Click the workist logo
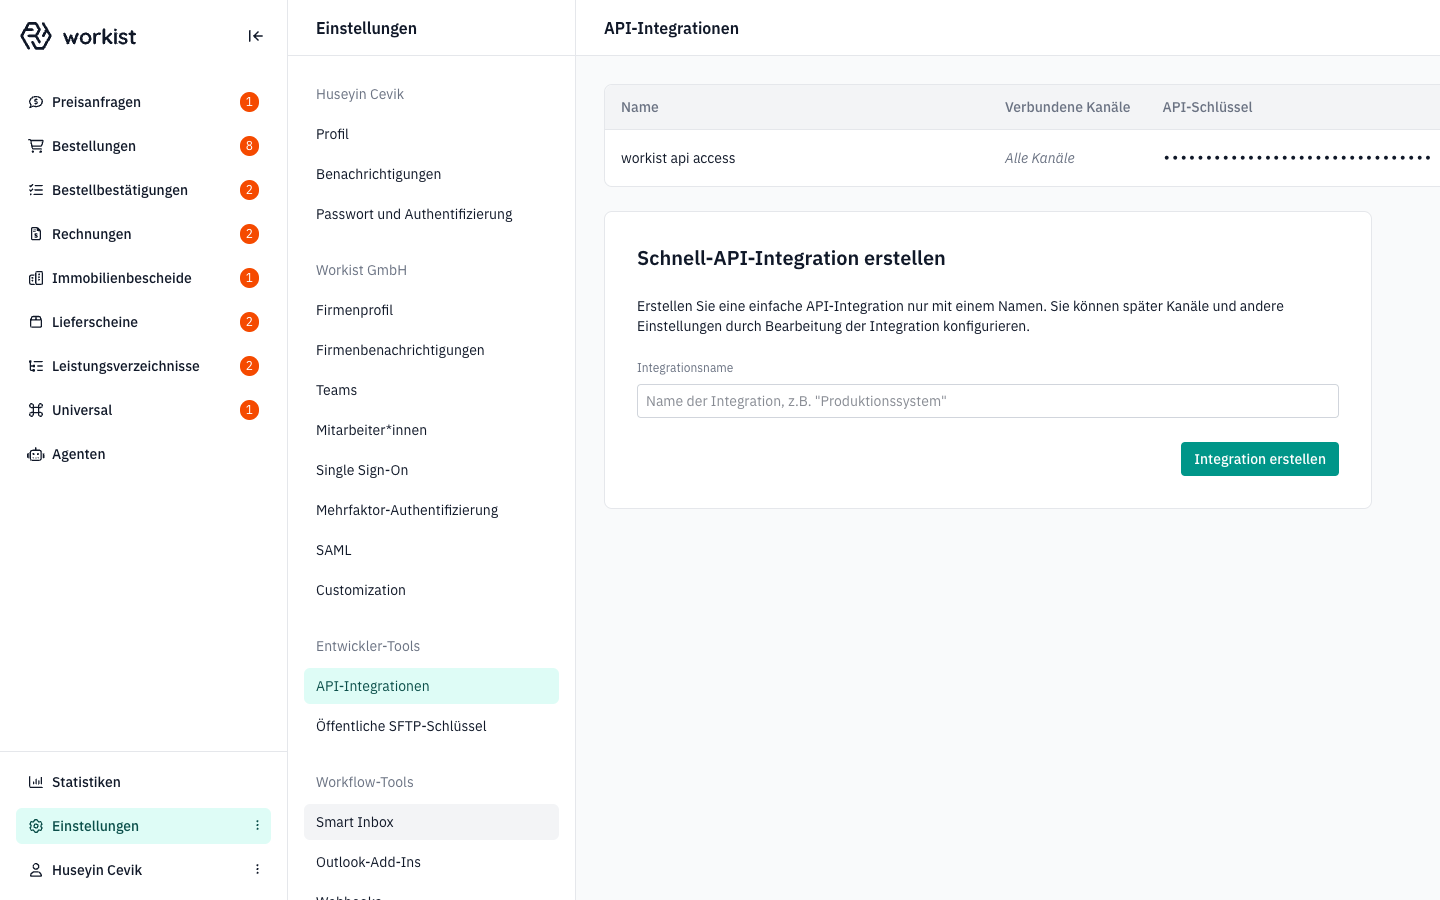The image size is (1440, 900). tap(78, 36)
